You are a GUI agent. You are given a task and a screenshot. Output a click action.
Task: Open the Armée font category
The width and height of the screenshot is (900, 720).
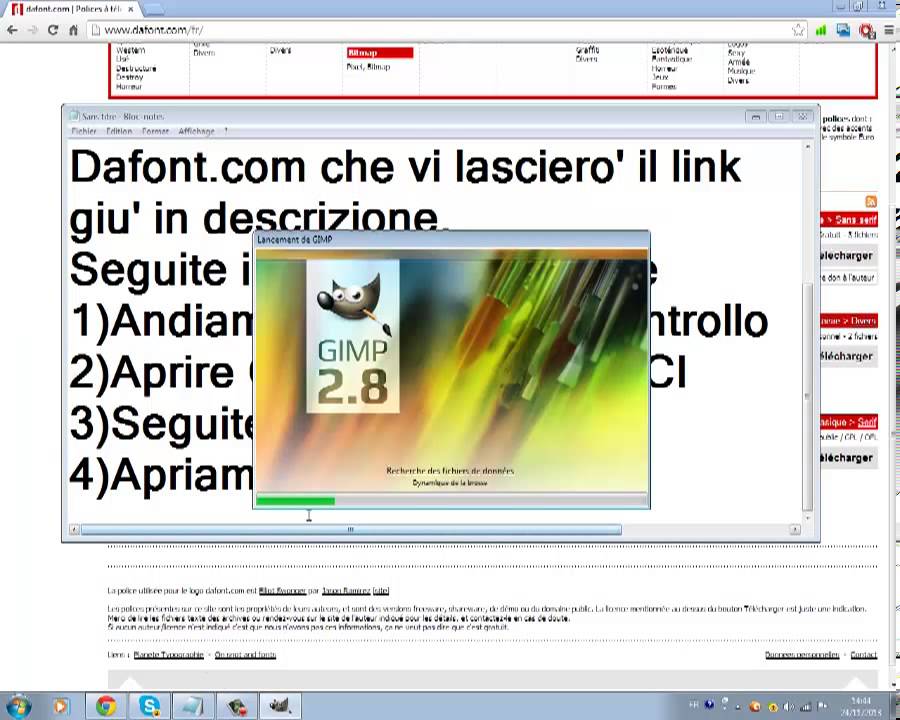[x=738, y=62]
